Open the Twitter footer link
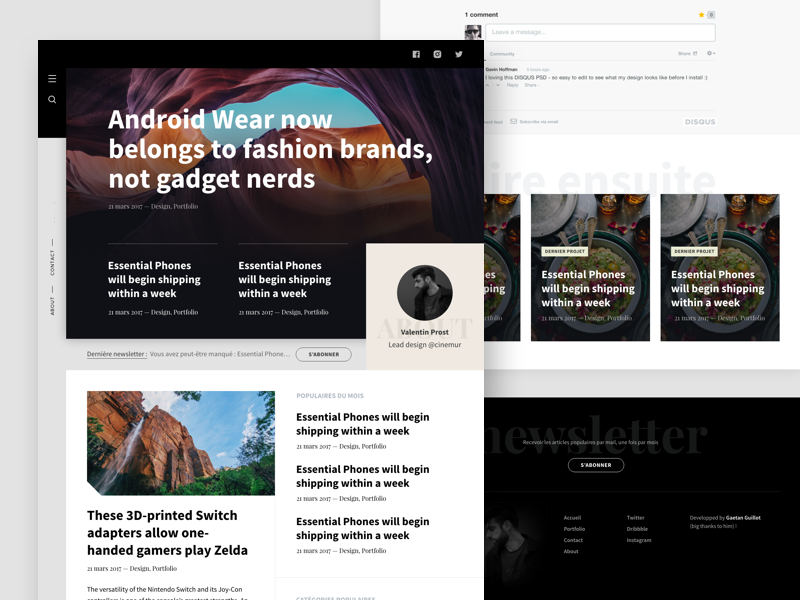Viewport: 800px width, 600px height. point(635,518)
